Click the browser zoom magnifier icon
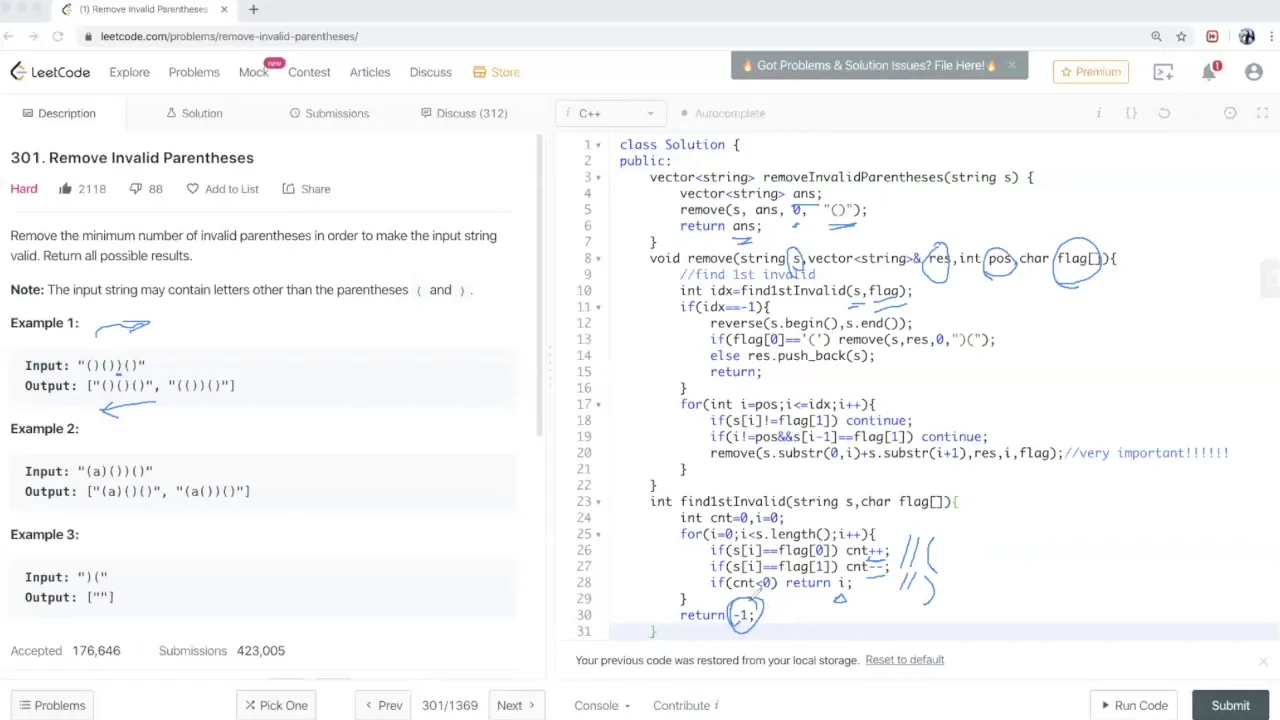 [x=1156, y=36]
